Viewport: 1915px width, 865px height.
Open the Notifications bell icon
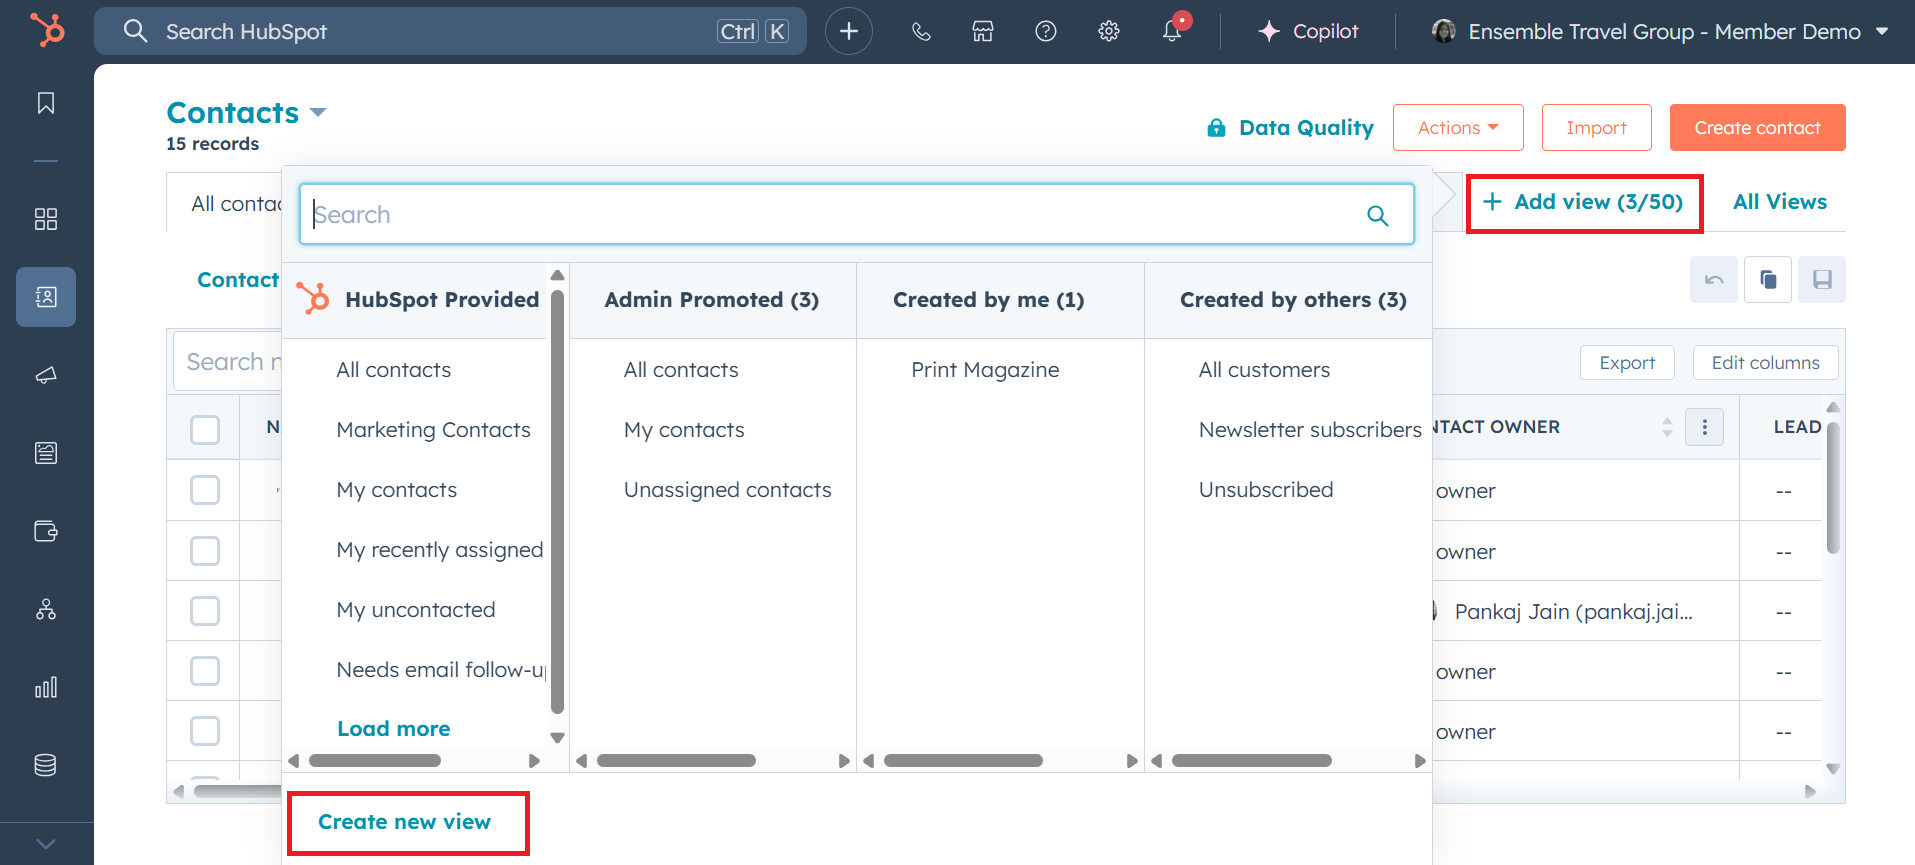[x=1172, y=31]
